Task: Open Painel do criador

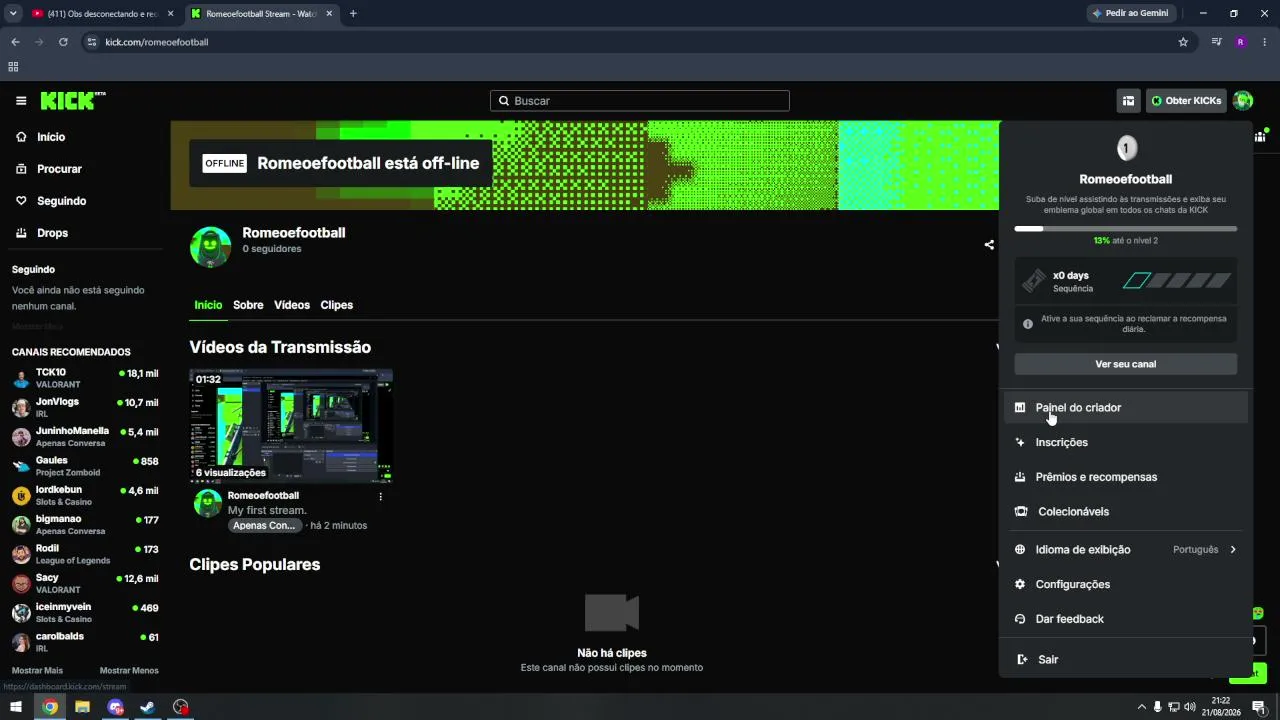Action: tap(1126, 408)
